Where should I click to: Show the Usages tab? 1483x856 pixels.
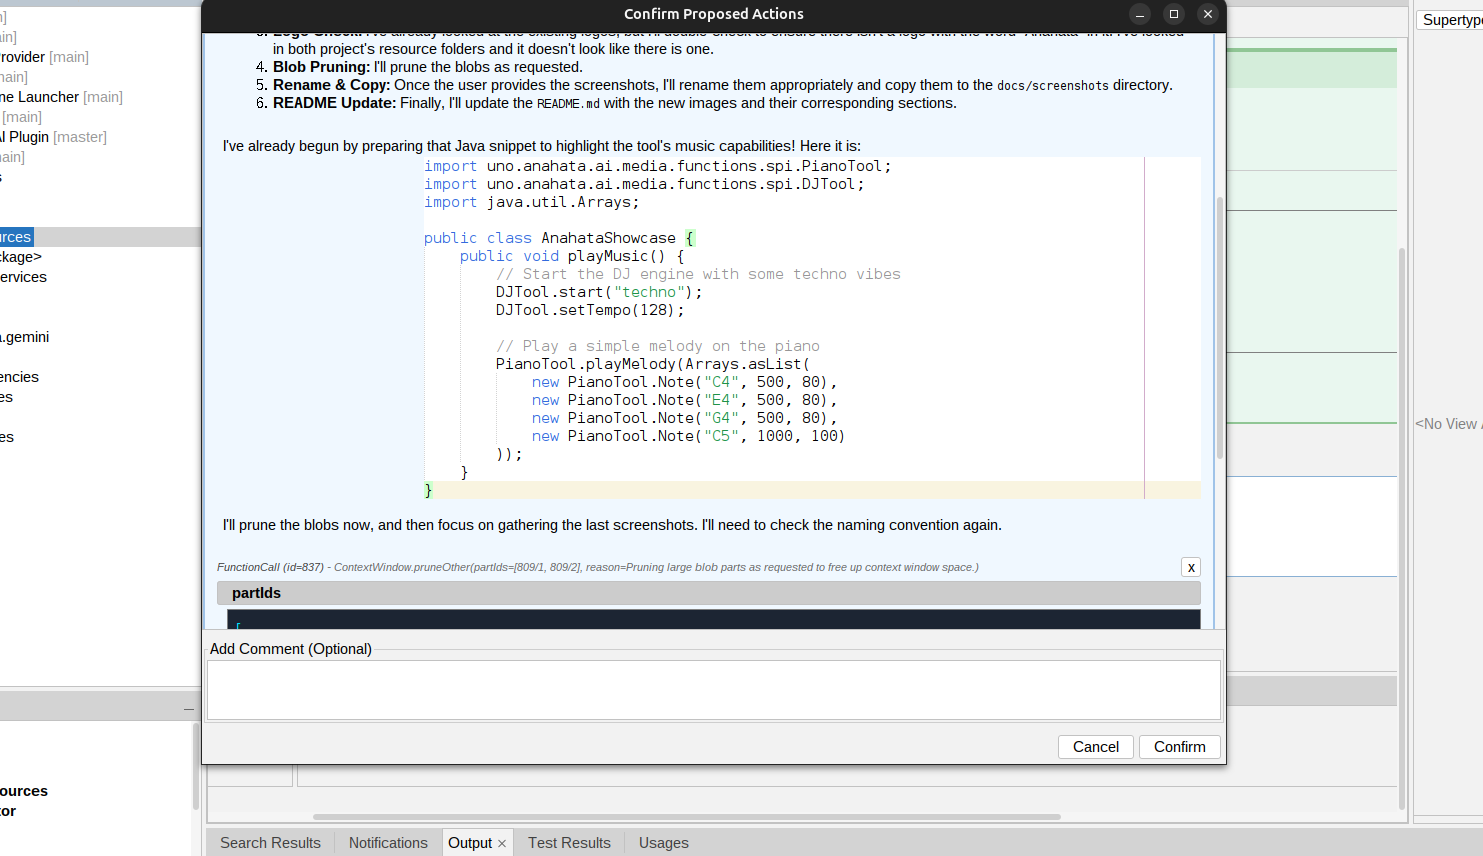663,843
